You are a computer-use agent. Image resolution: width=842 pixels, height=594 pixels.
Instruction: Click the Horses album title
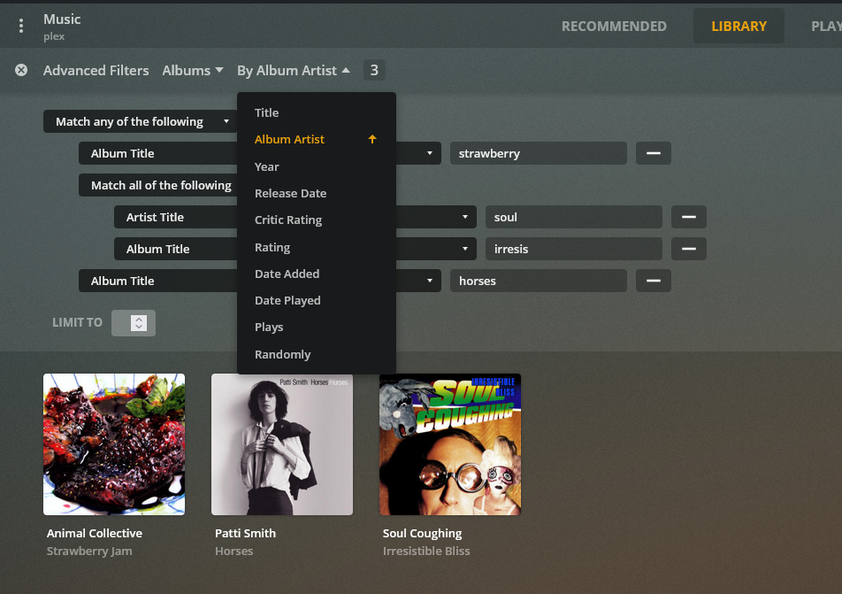click(x=234, y=551)
